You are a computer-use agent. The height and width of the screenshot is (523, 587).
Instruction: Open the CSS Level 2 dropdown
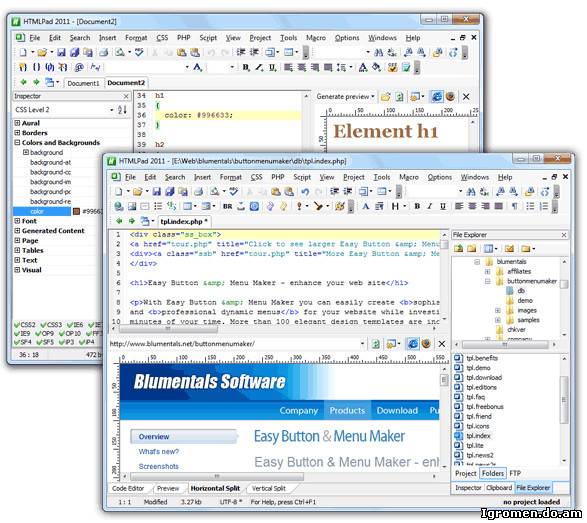pos(112,110)
